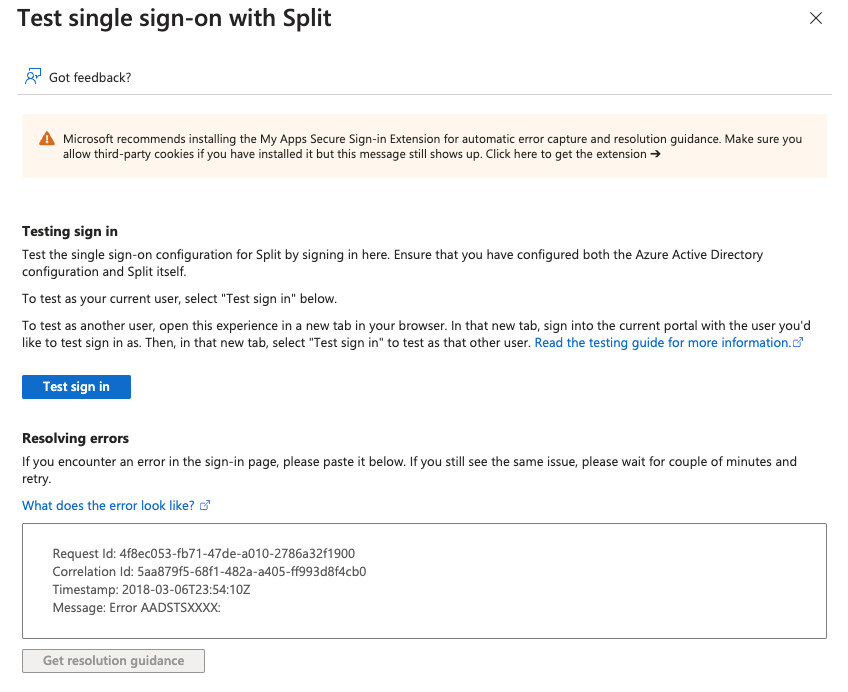Click the arrow after the extension link
Image resolution: width=848 pixels, height=692 pixels.
pos(656,154)
